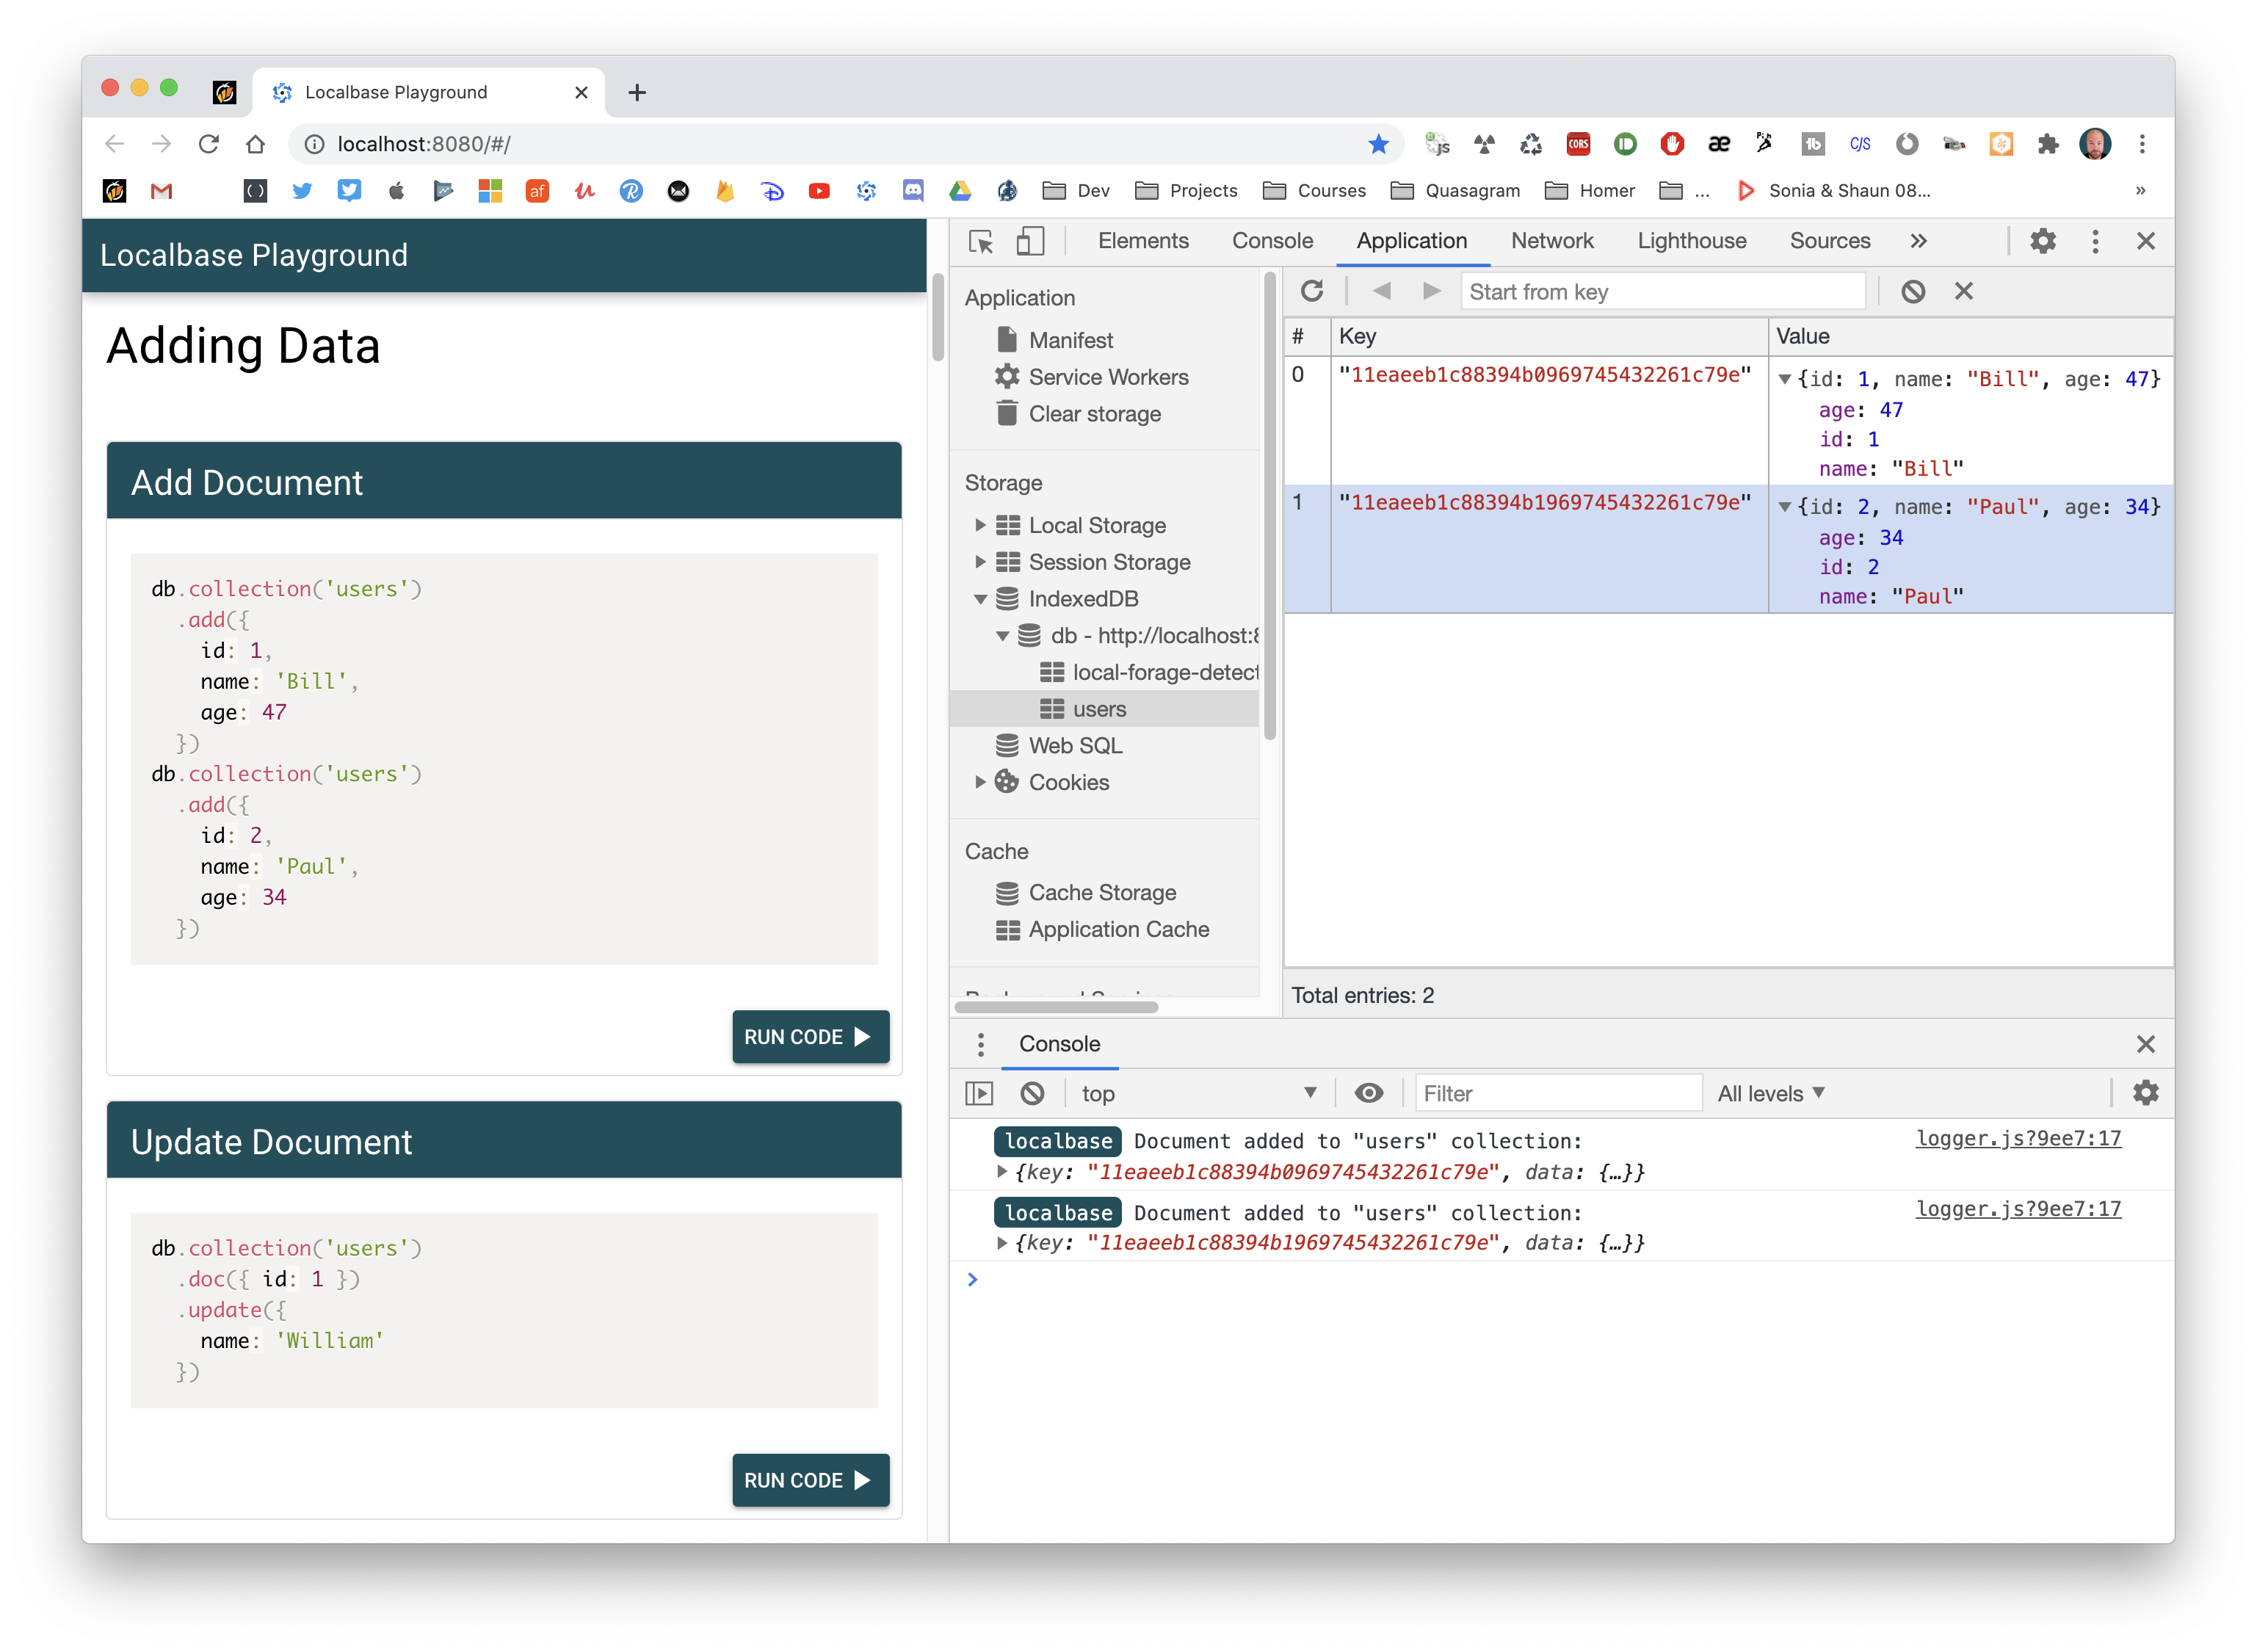
Task: Collapse the IndexedDB tree node
Action: click(980, 599)
